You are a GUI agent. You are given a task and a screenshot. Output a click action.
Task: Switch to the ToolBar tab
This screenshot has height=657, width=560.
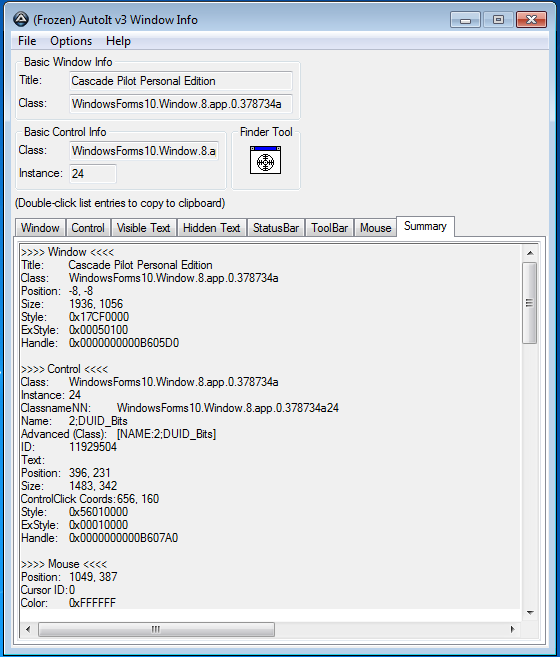[x=329, y=228]
